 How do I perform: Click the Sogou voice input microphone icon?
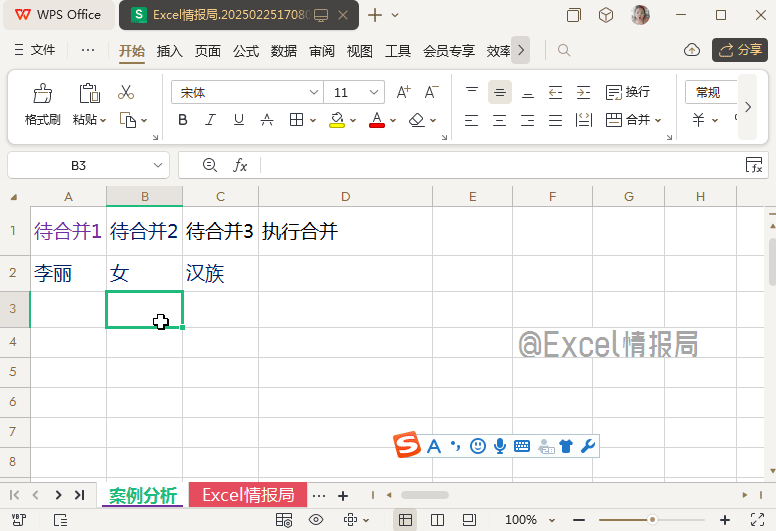tap(500, 446)
